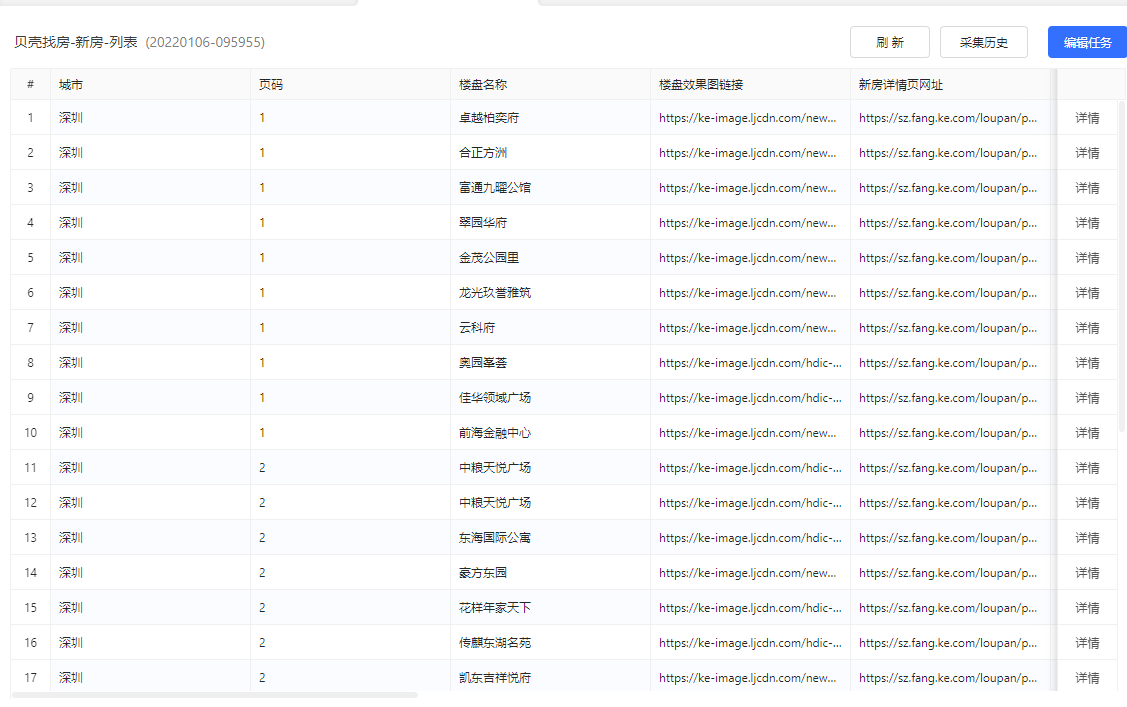Open 详情 for row 2 合正方洲

1087,152
